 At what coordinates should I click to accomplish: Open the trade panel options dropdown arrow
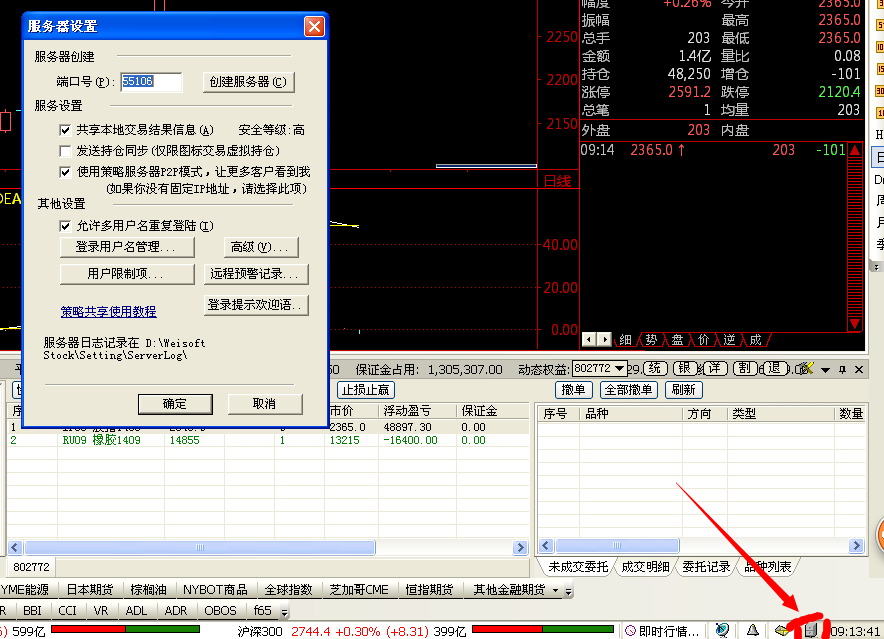point(825,370)
